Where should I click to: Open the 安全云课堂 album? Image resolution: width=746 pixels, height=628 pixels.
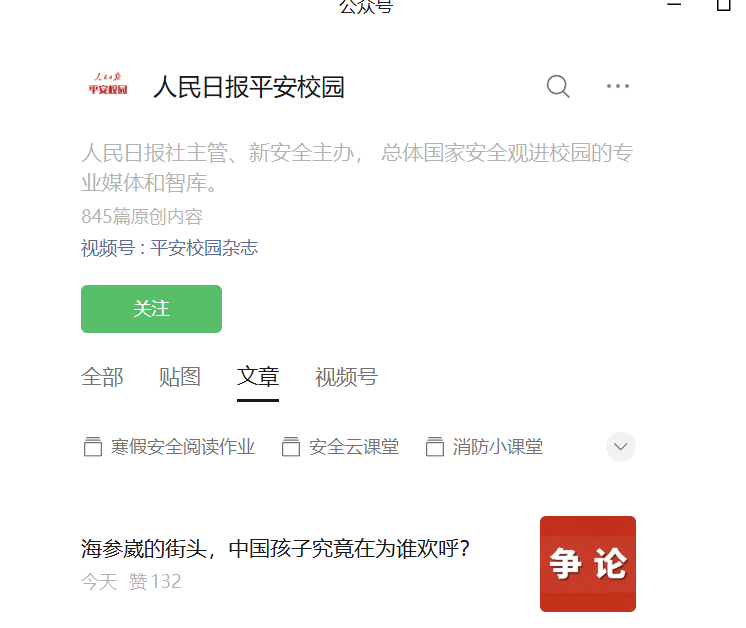pyautogui.click(x=354, y=447)
